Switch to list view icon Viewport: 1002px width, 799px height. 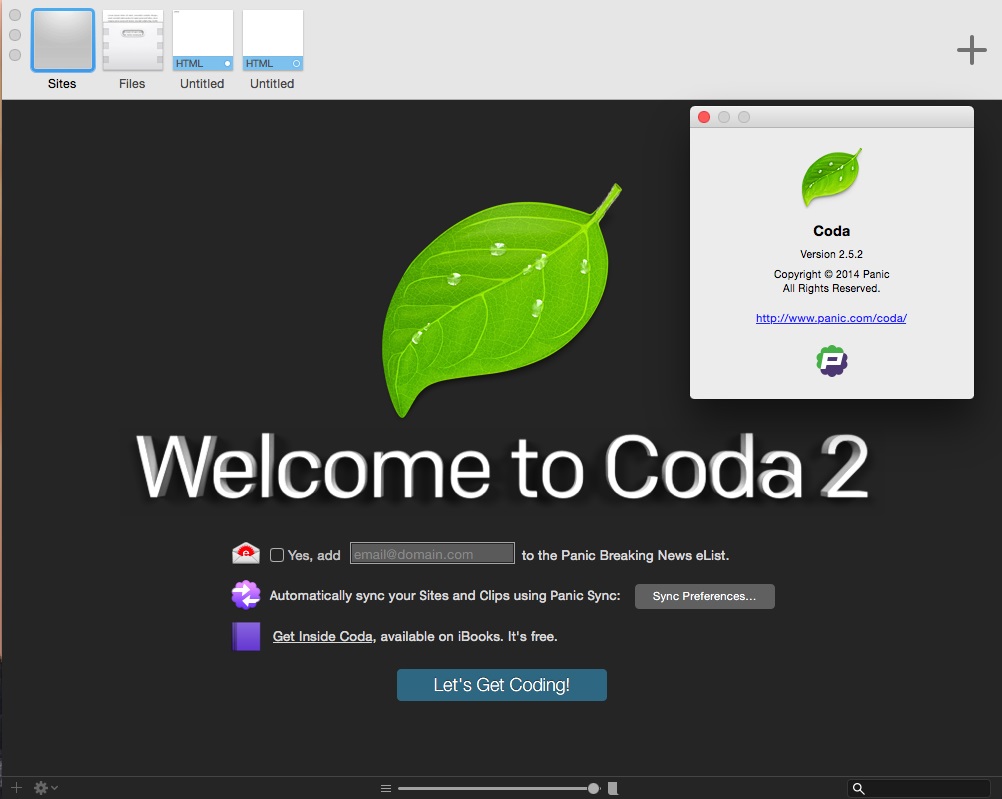tap(386, 788)
